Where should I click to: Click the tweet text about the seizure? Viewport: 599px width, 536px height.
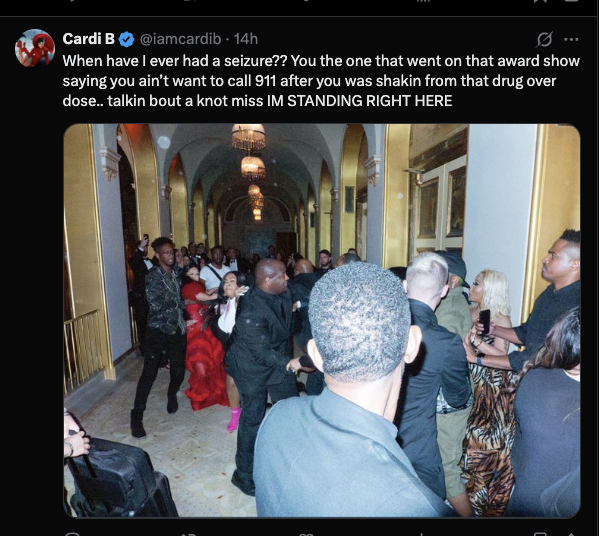(x=321, y=81)
